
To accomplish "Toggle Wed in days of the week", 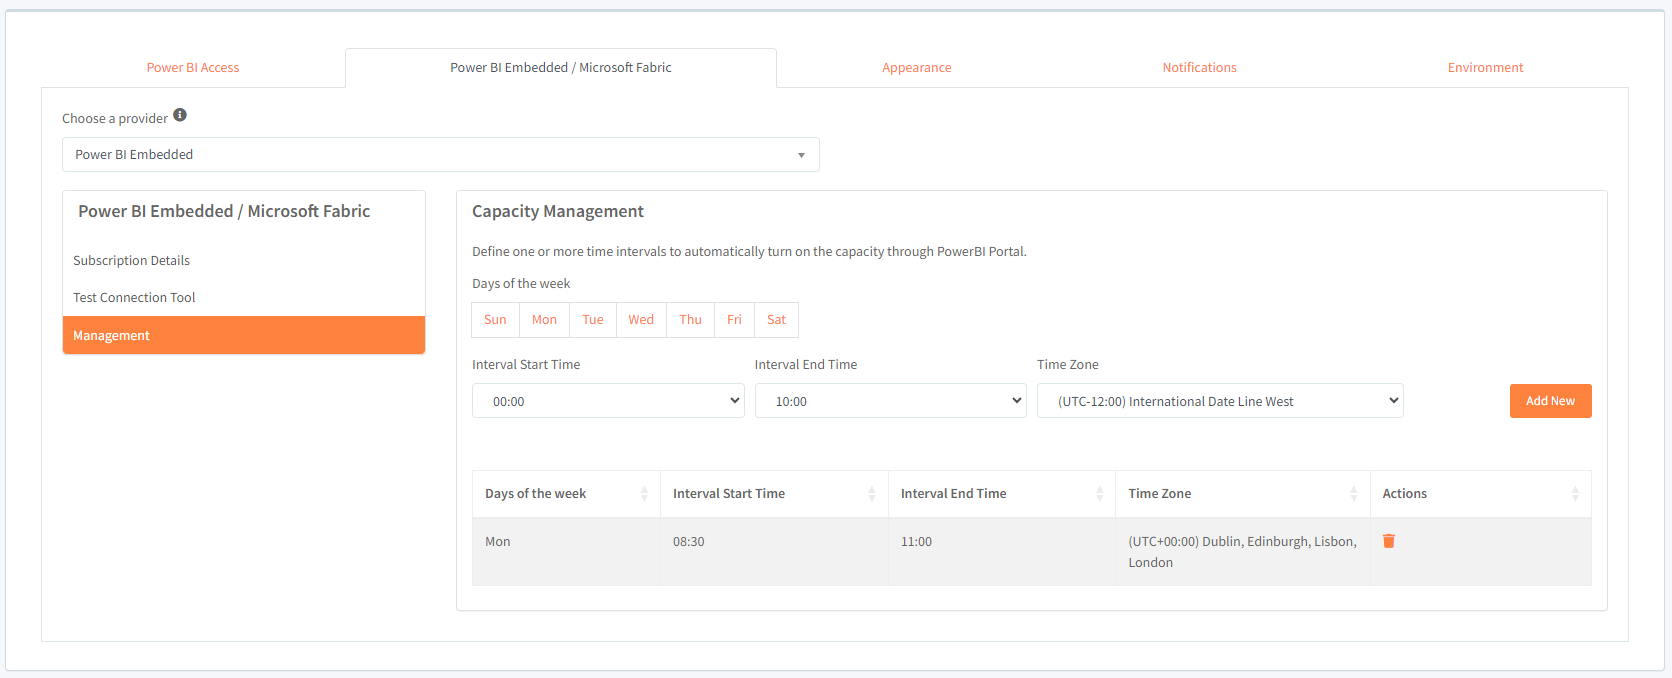I will pyautogui.click(x=641, y=320).
